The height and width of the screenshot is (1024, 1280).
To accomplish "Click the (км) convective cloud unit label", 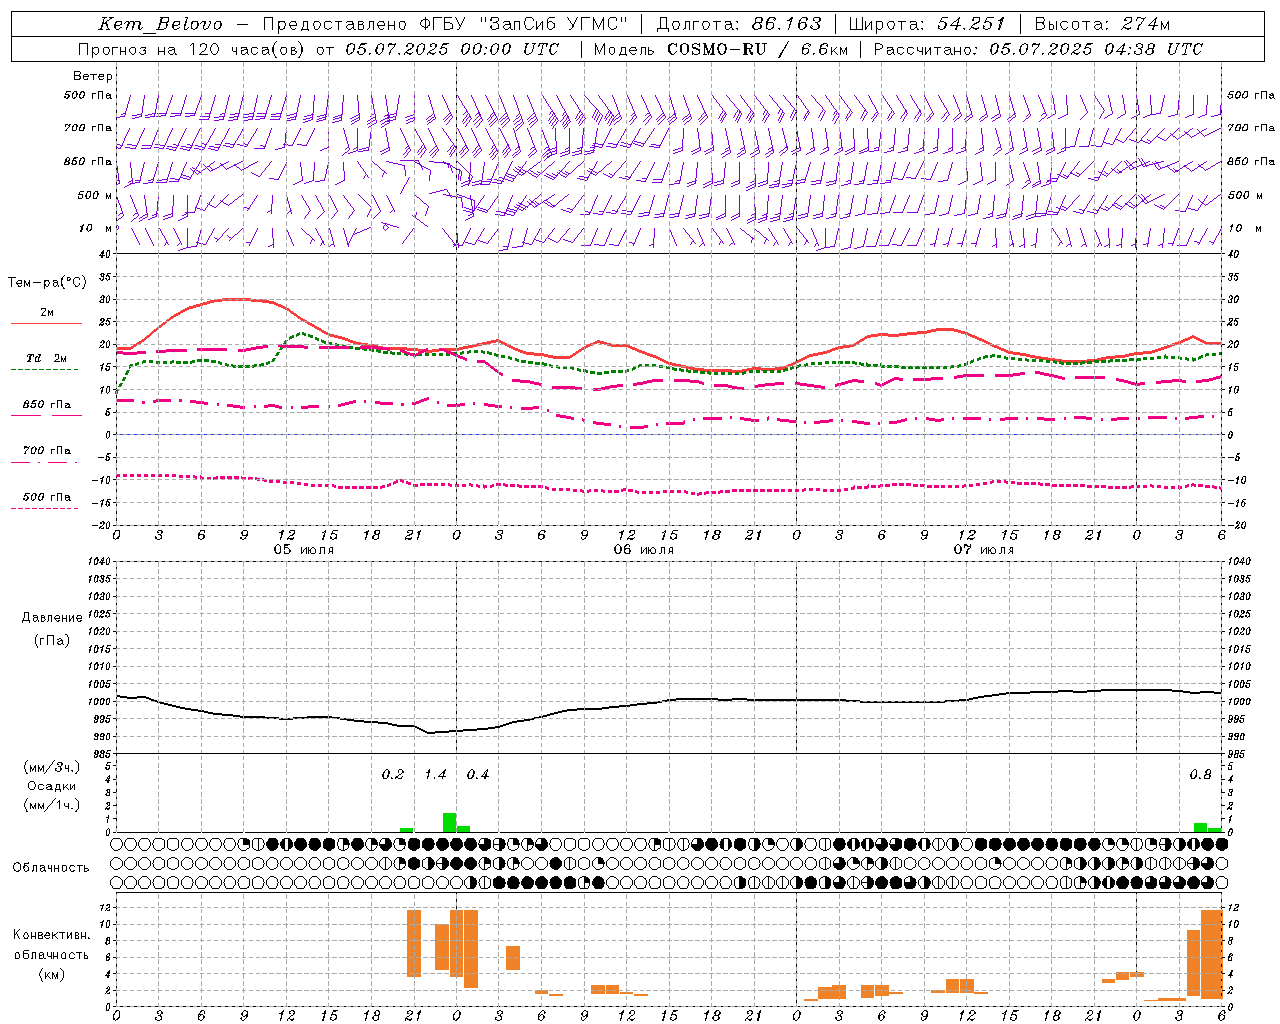I will [51, 974].
